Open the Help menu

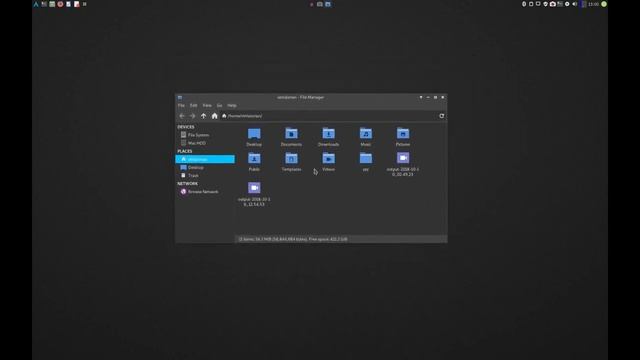pyautogui.click(x=232, y=105)
